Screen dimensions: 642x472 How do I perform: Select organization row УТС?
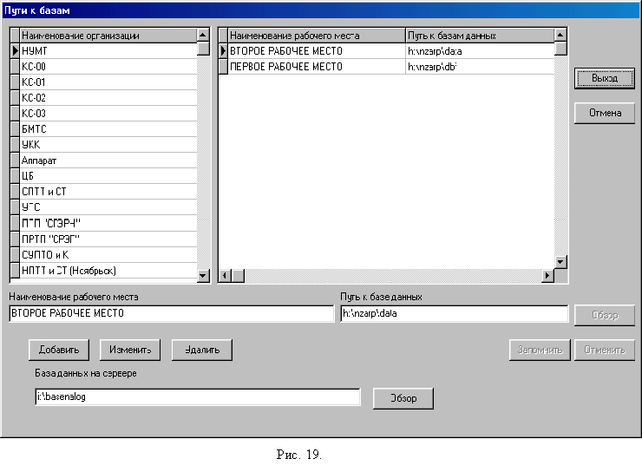pyautogui.click(x=109, y=207)
